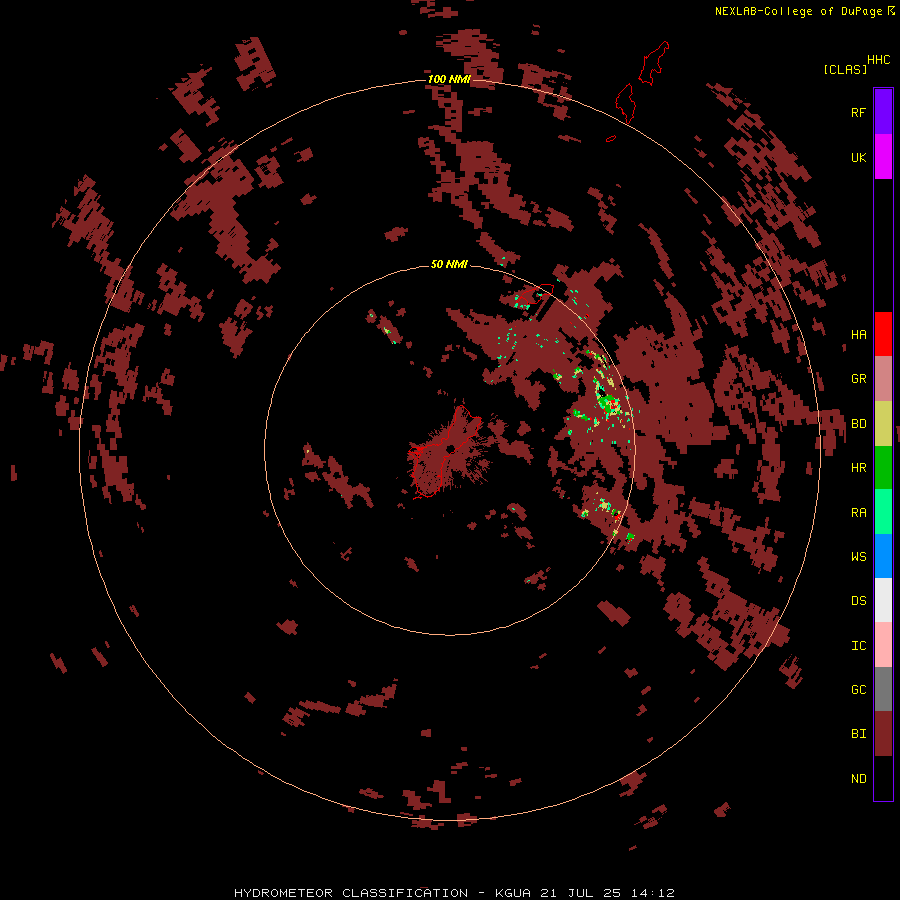Image resolution: width=900 pixels, height=900 pixels.
Task: Click the '50 NMI' range ring label
Action: click(x=449, y=264)
